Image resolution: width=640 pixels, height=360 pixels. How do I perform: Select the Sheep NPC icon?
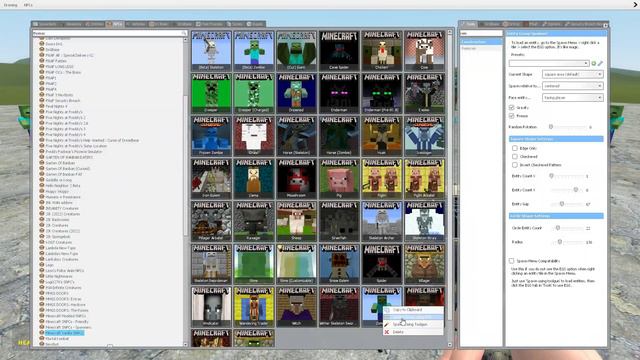(x=296, y=221)
